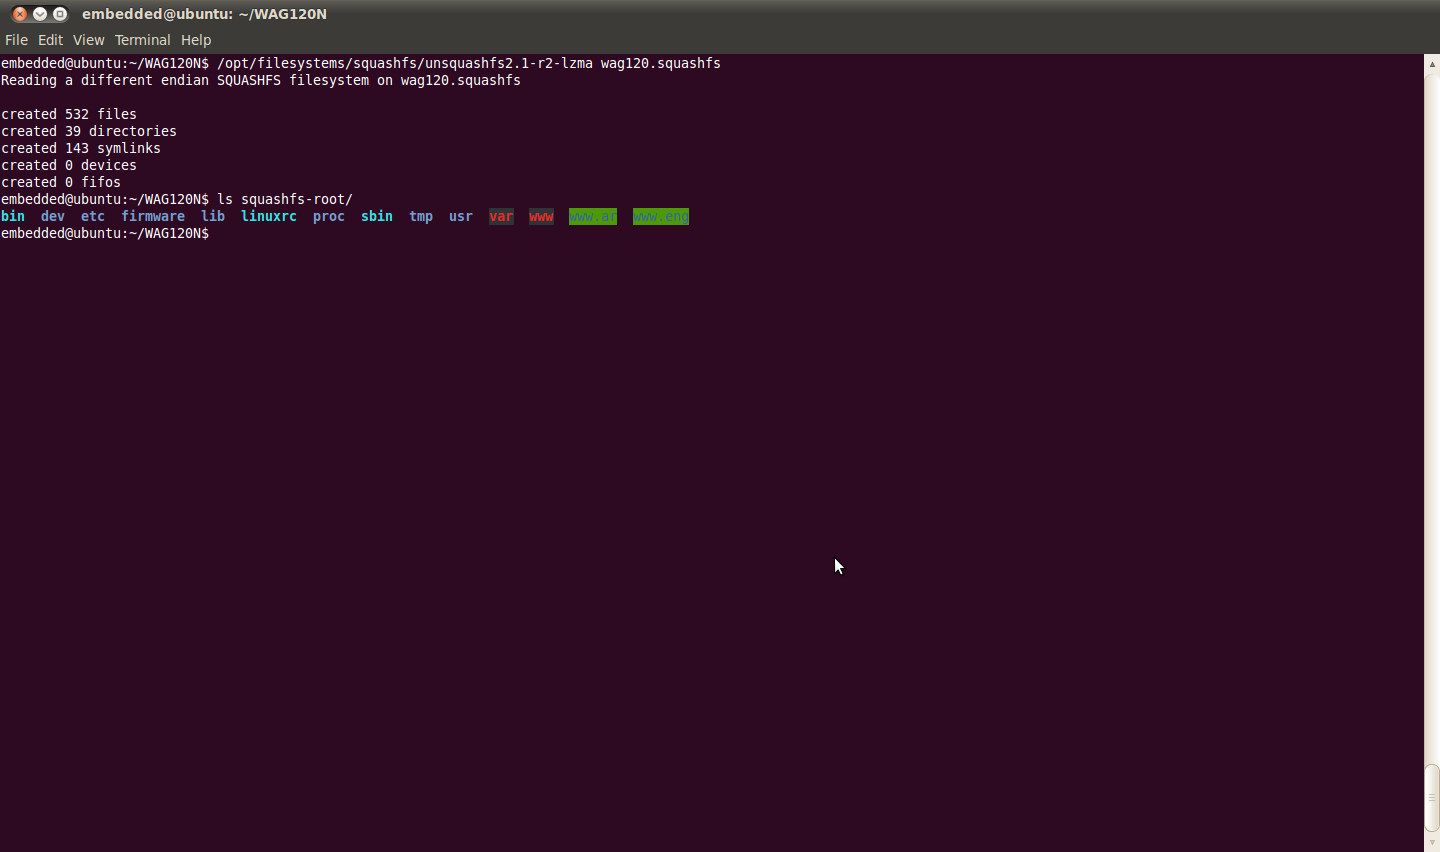The height and width of the screenshot is (852, 1440).
Task: Close the terminal window
Action: pyautogui.click(x=19, y=14)
